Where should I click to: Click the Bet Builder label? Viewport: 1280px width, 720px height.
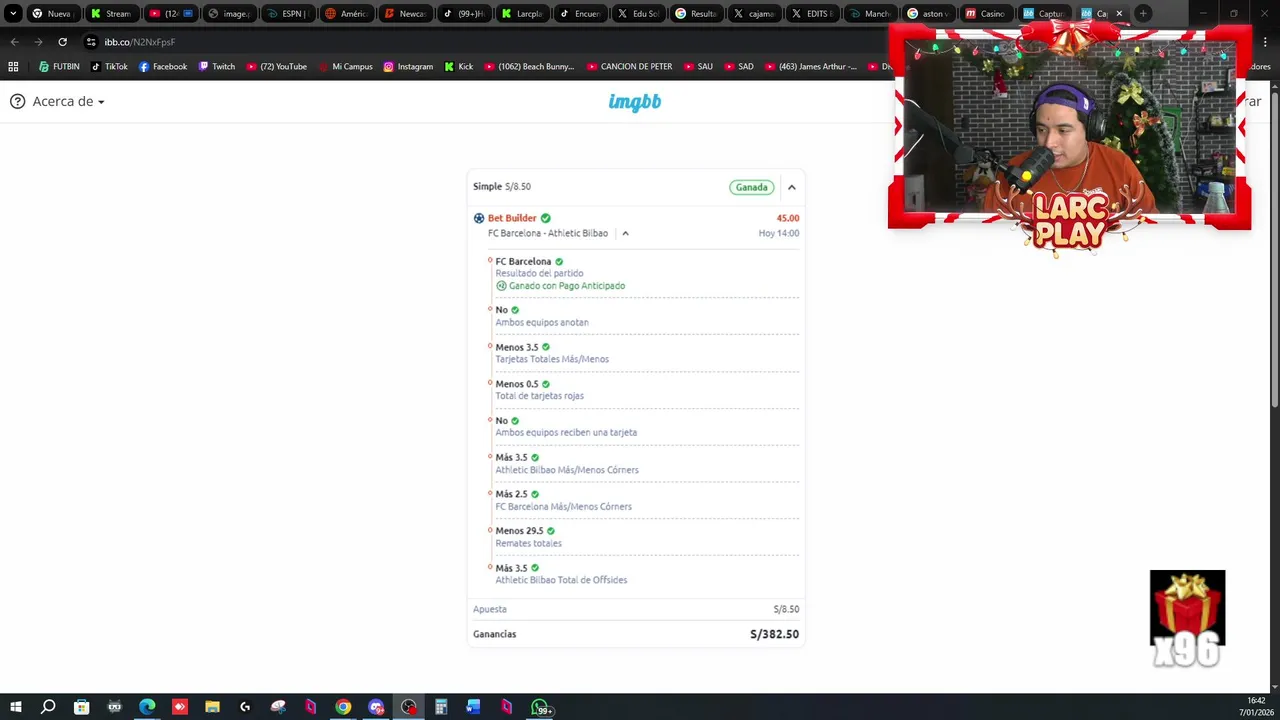pyautogui.click(x=512, y=218)
